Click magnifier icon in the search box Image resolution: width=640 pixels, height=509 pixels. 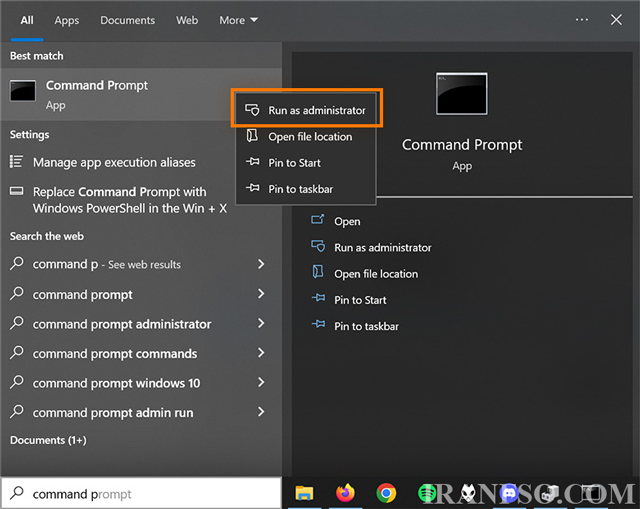point(17,493)
